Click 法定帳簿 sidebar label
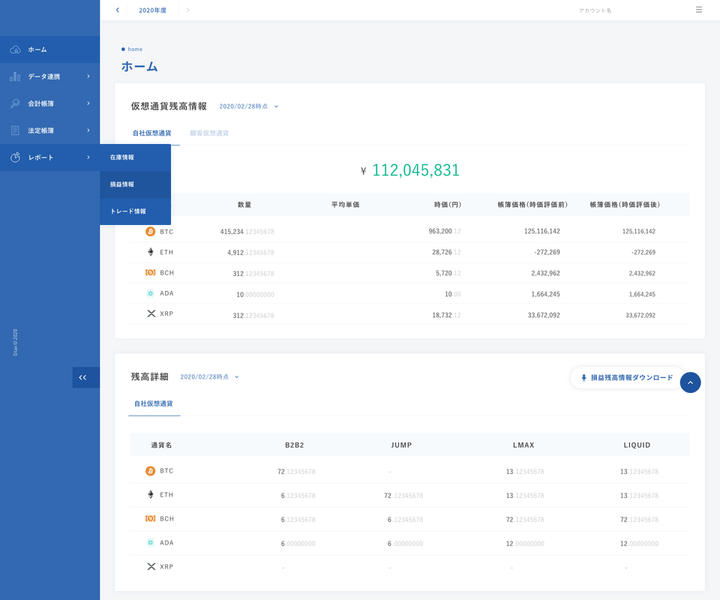This screenshot has height=600, width=720. (41, 131)
